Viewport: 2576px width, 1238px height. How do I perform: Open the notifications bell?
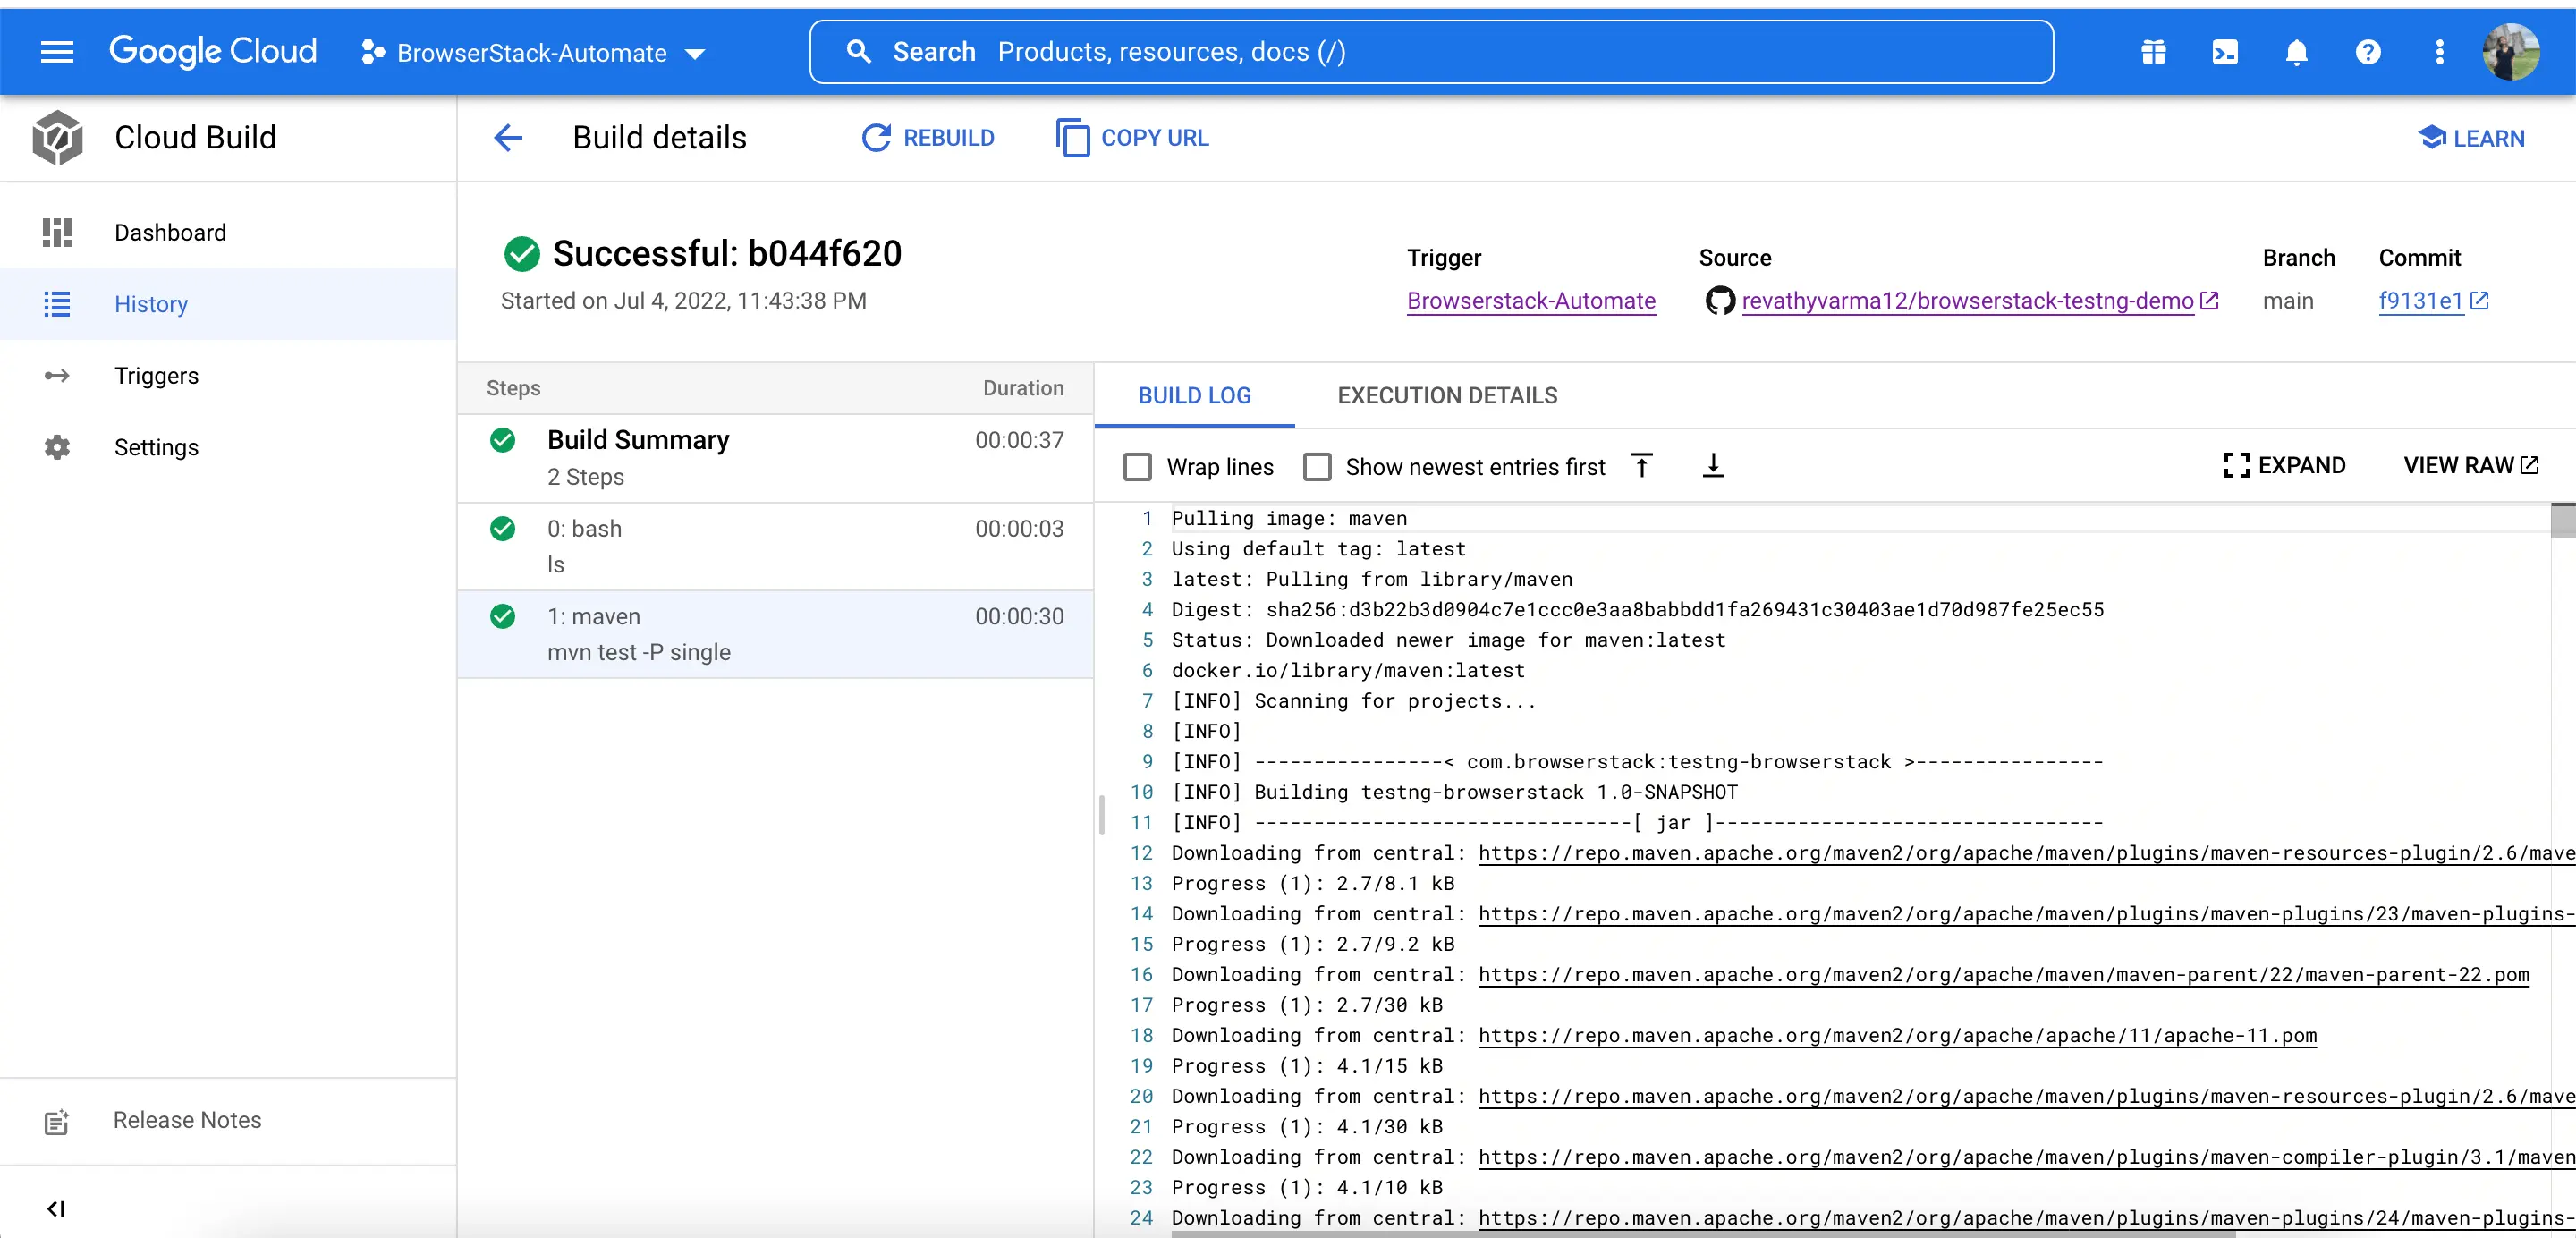click(x=2296, y=52)
